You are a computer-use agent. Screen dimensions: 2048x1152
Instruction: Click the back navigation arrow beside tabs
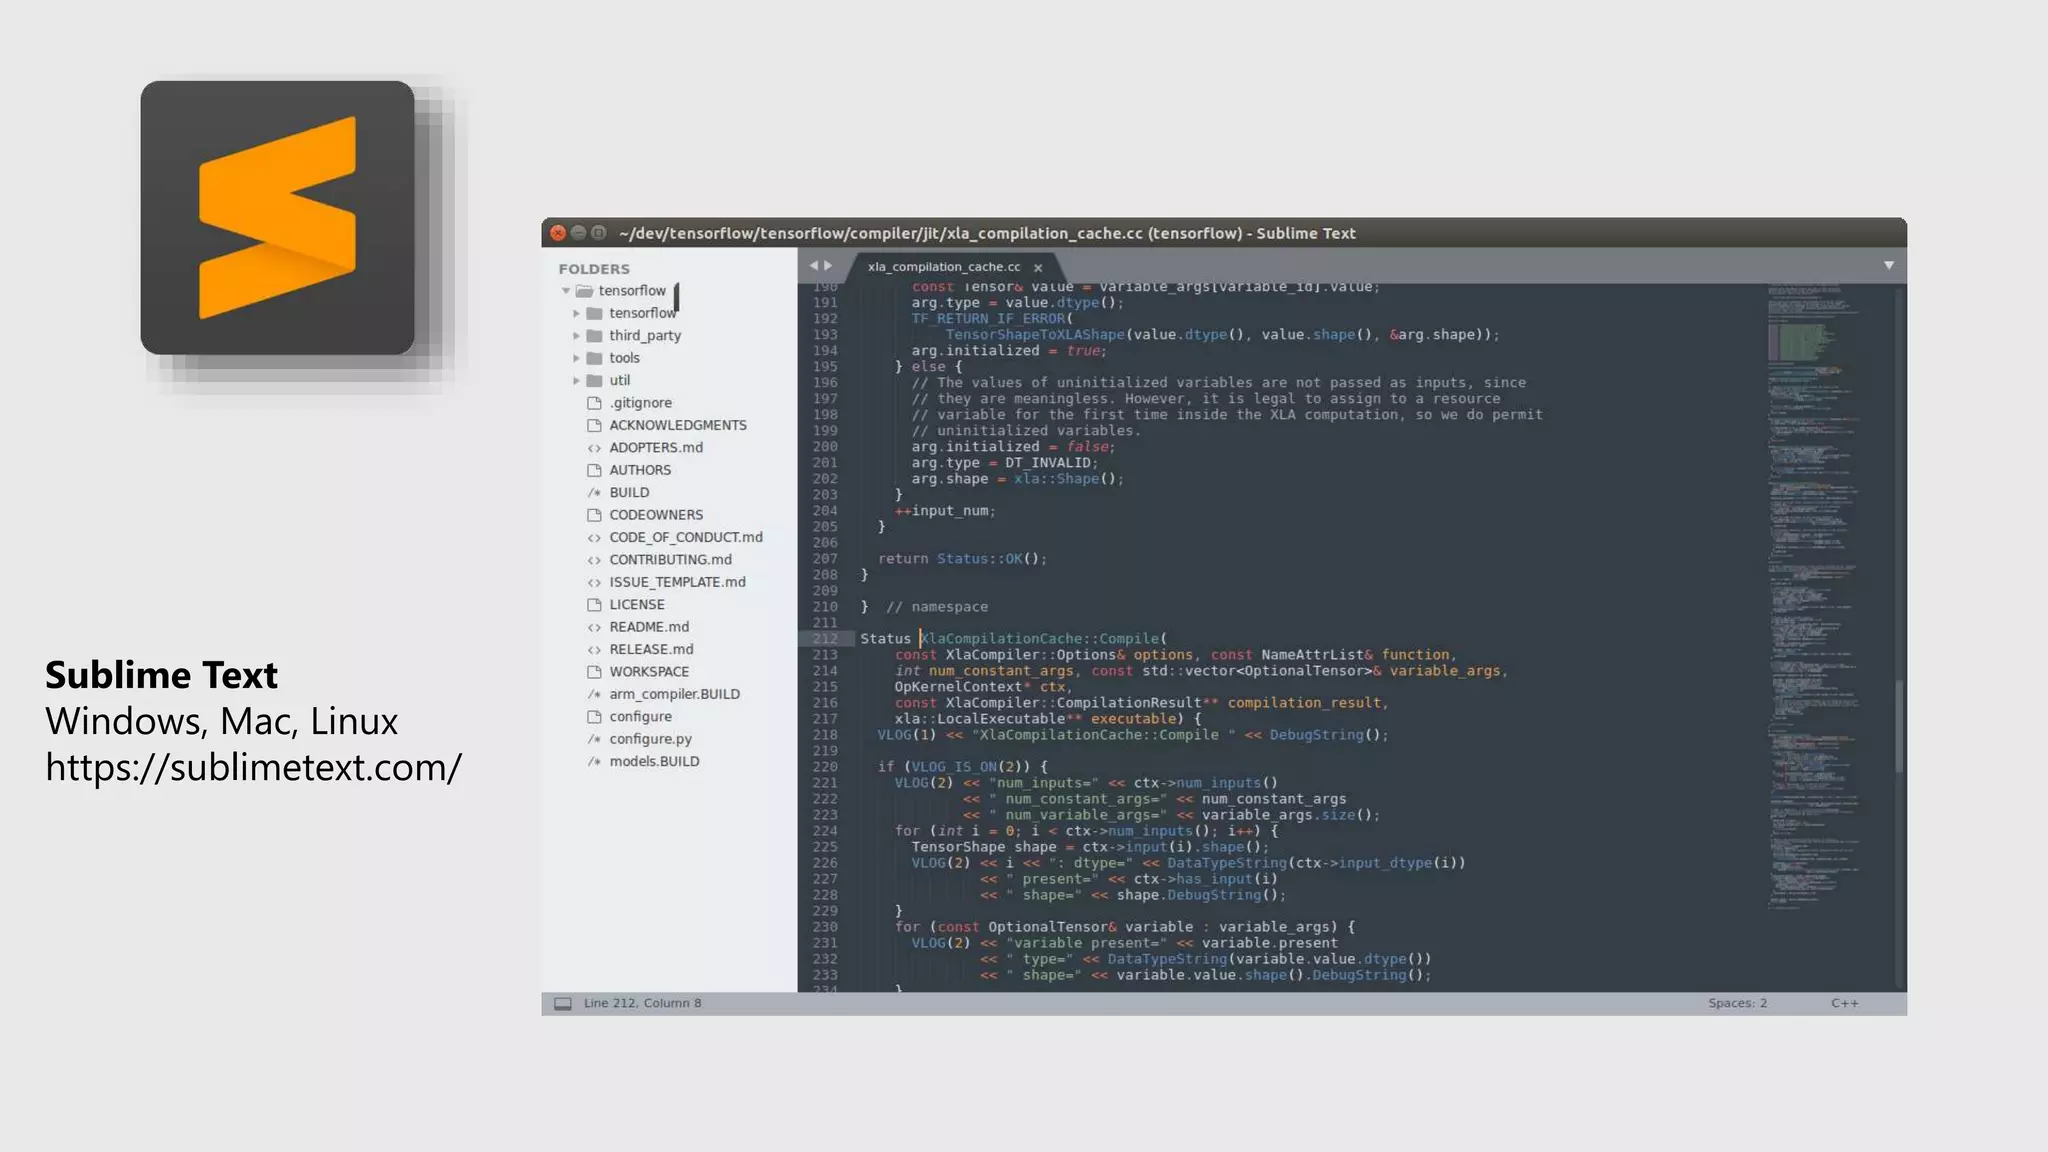[813, 265]
